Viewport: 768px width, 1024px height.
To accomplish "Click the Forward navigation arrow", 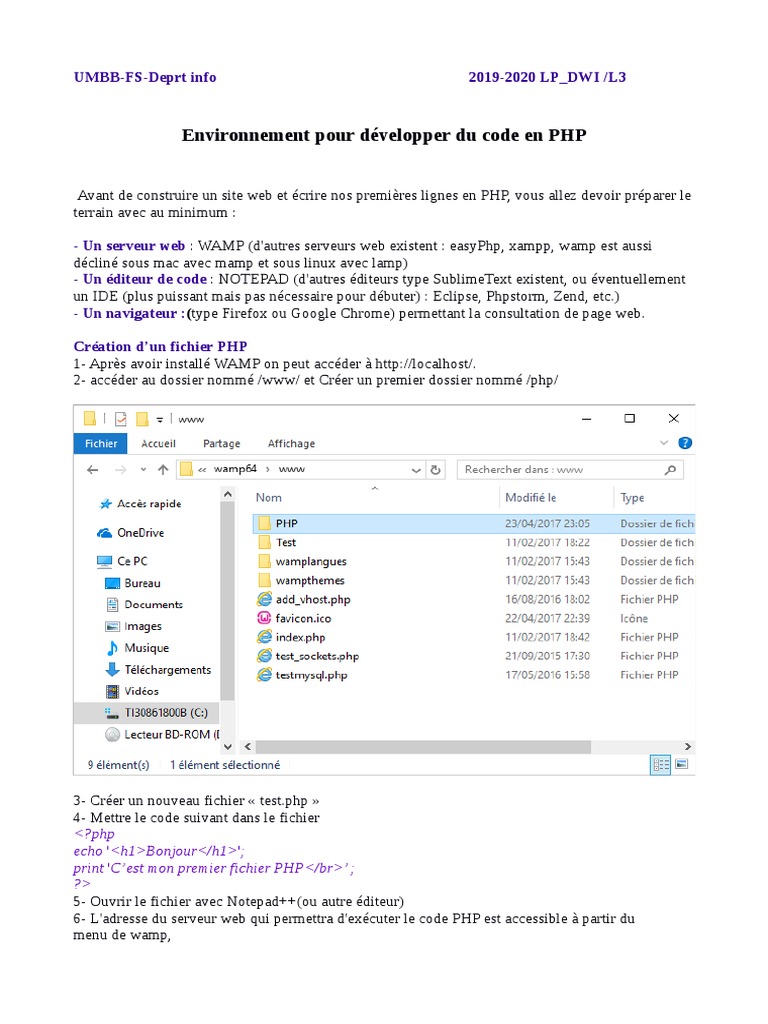I will tap(120, 470).
